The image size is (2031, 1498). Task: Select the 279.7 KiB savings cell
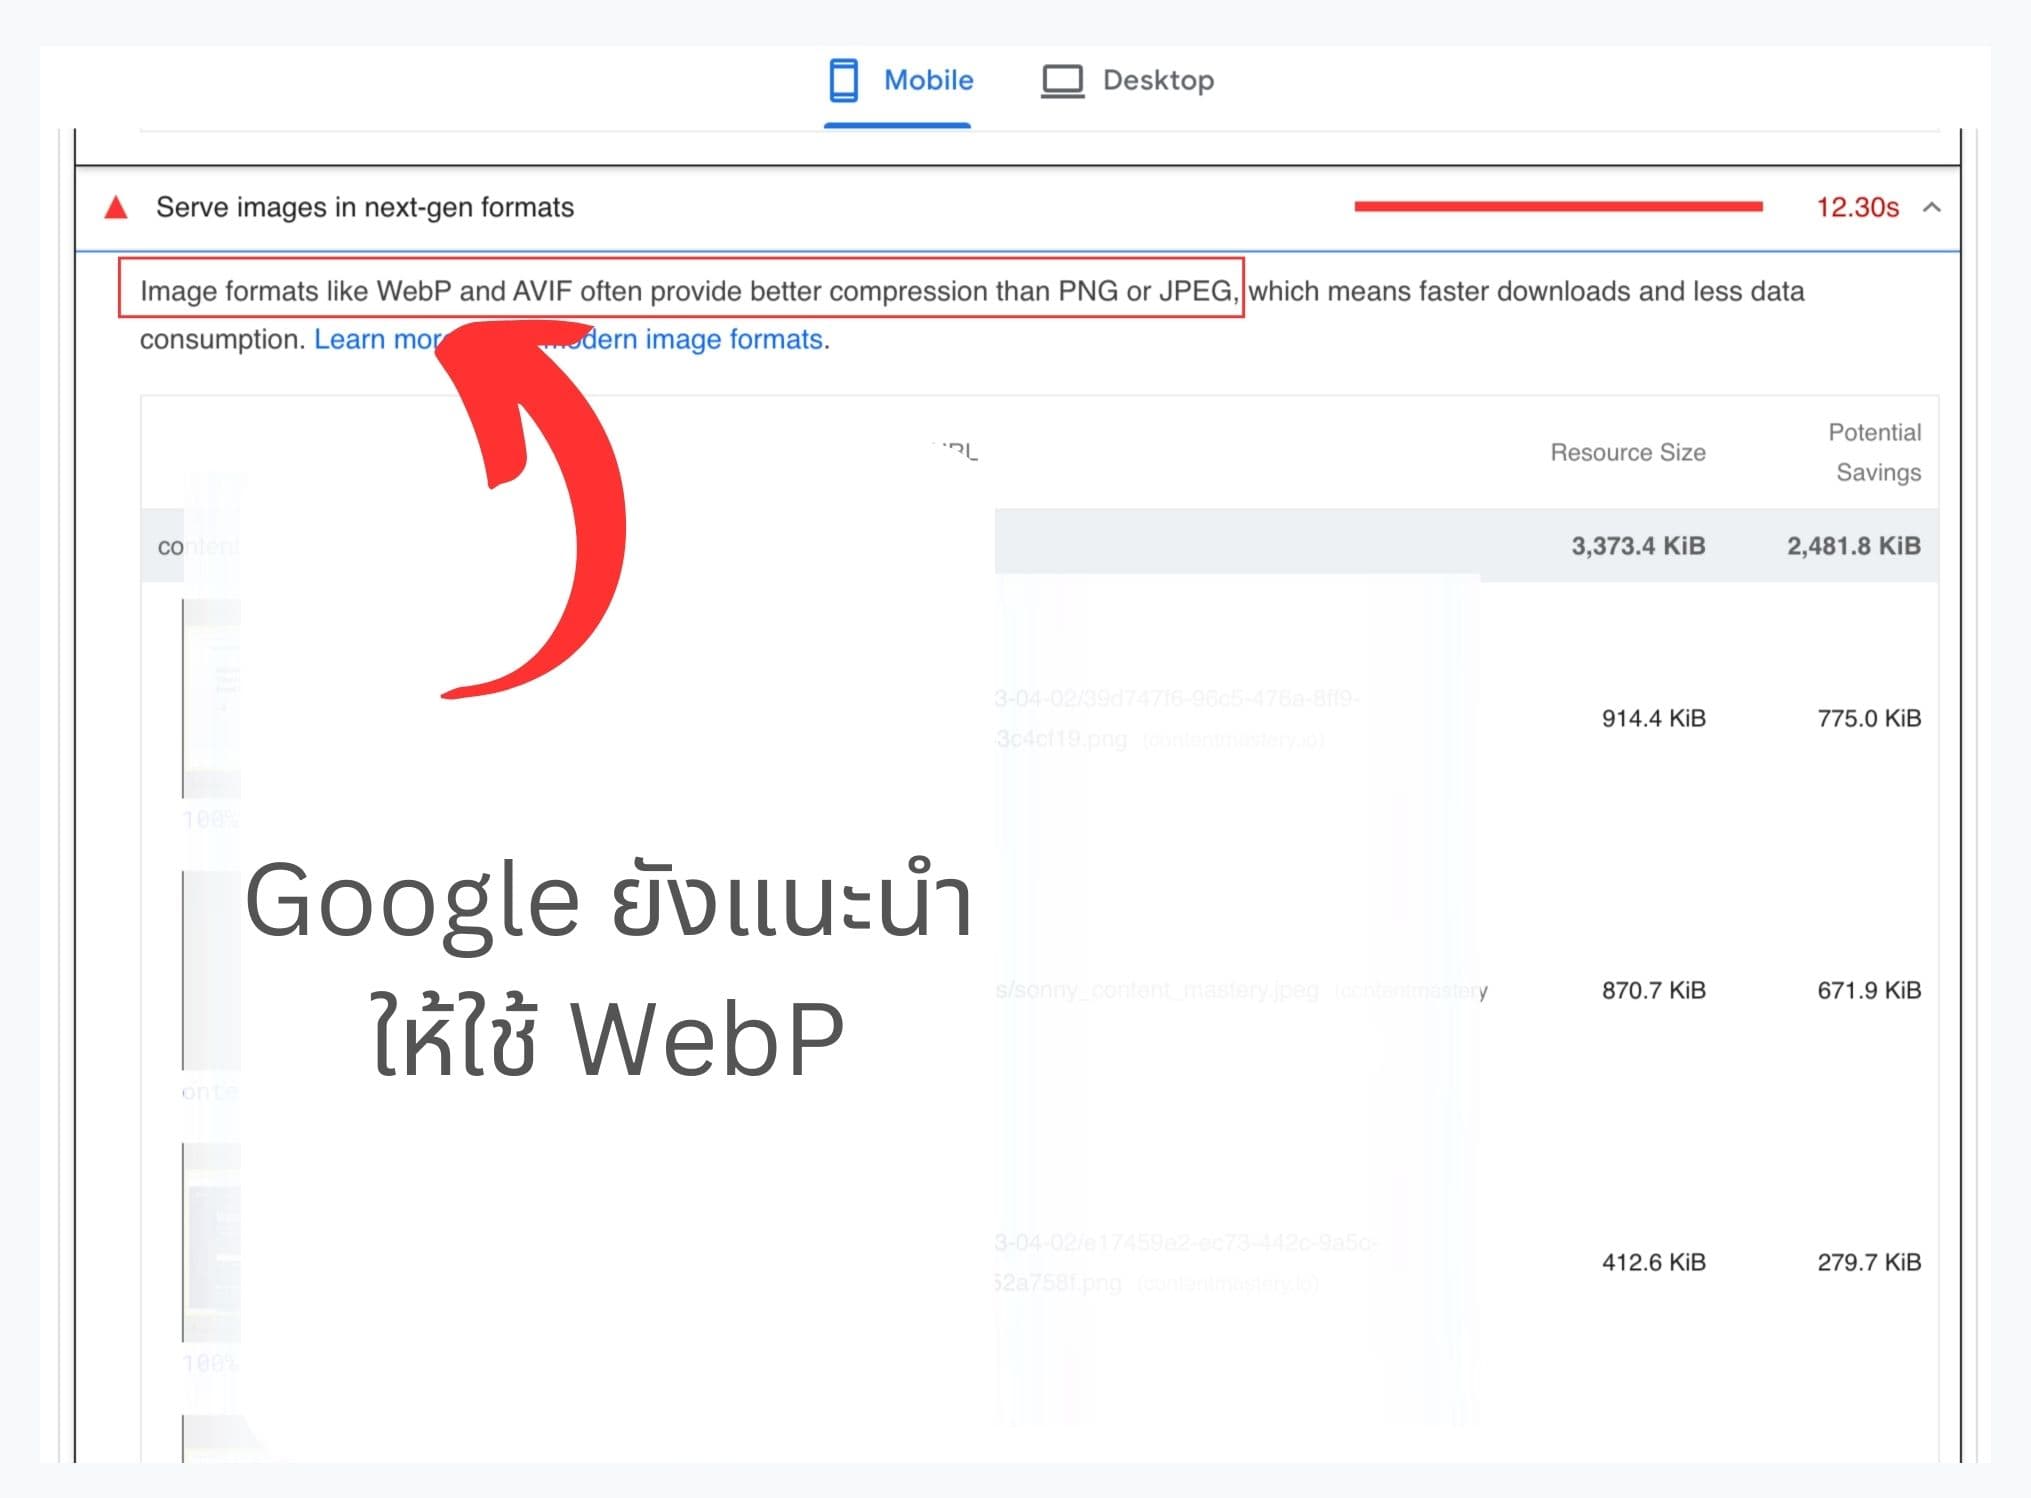coord(1869,1262)
